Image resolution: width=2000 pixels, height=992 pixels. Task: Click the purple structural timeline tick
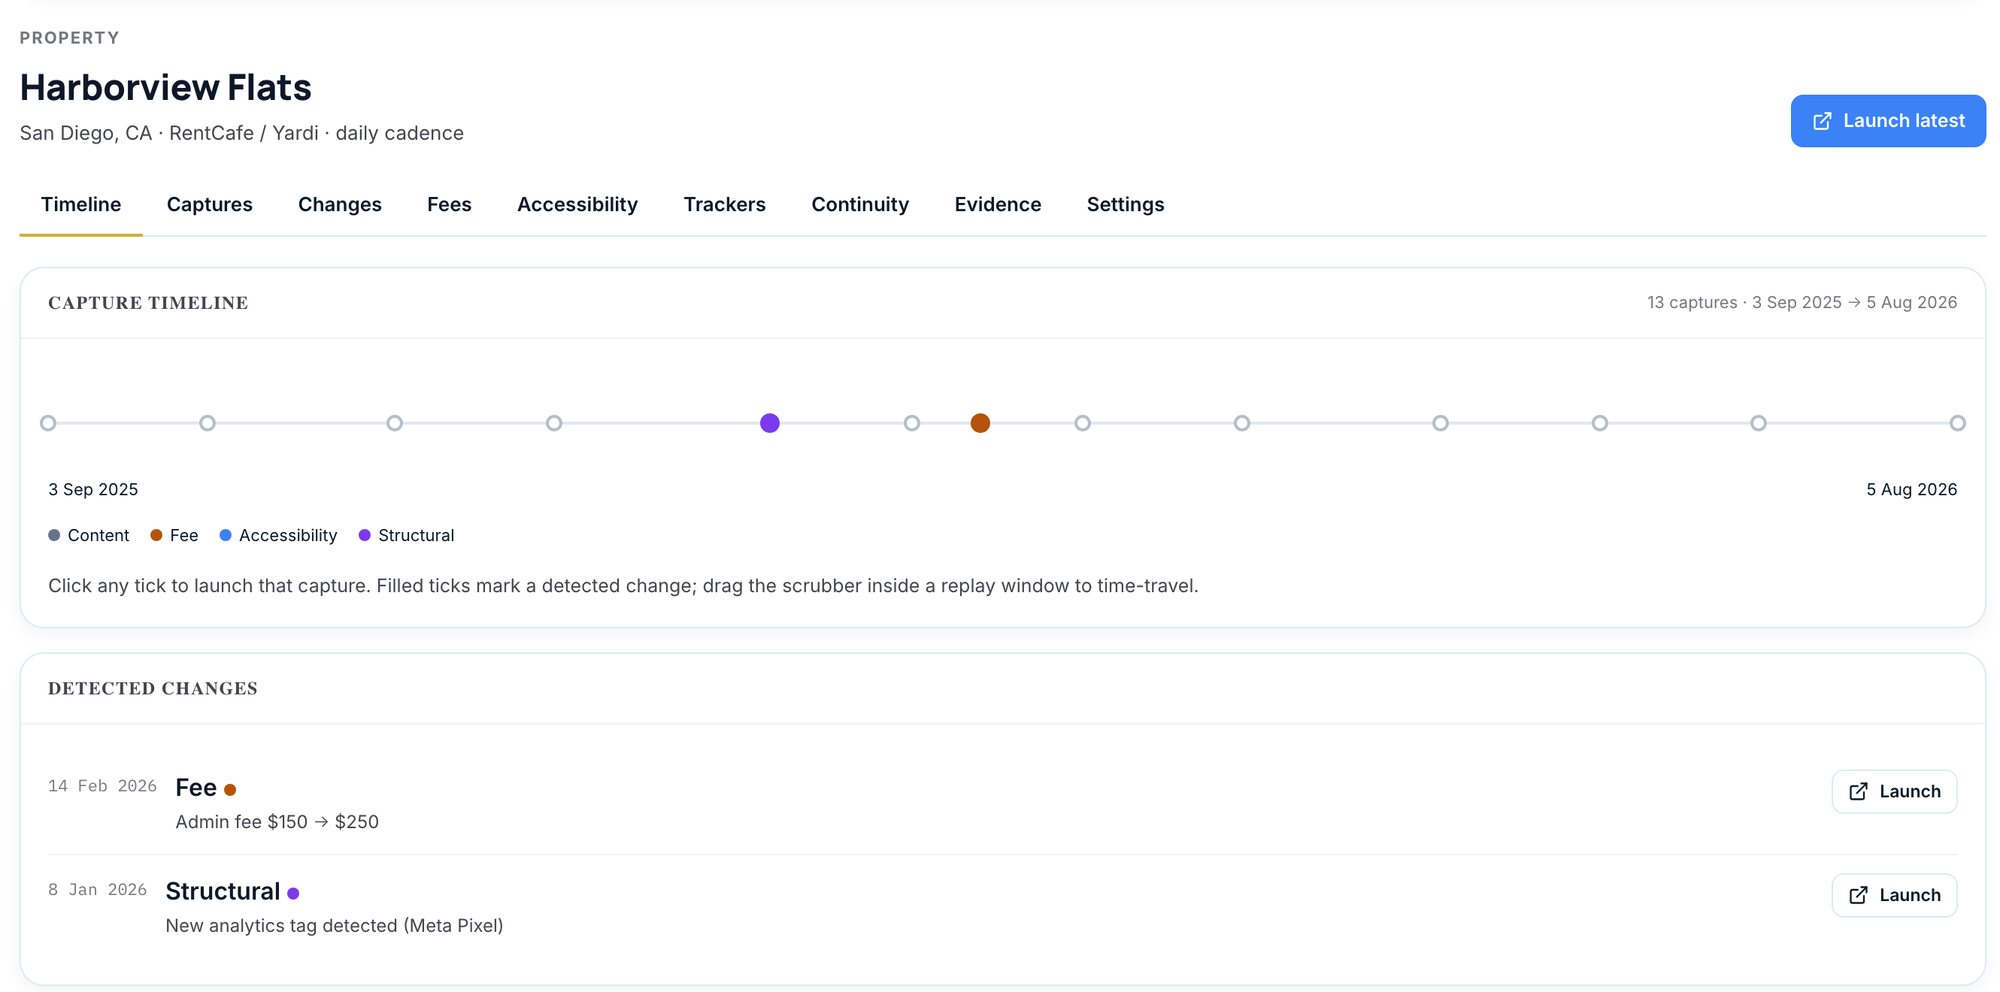click(769, 423)
